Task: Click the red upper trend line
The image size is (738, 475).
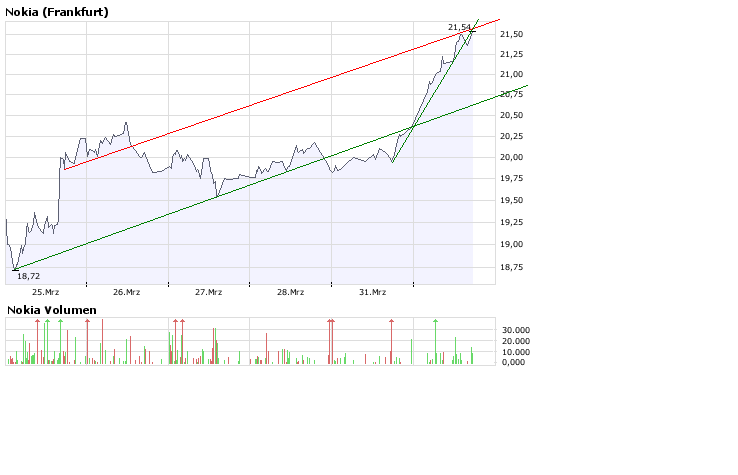Action: pos(282,94)
